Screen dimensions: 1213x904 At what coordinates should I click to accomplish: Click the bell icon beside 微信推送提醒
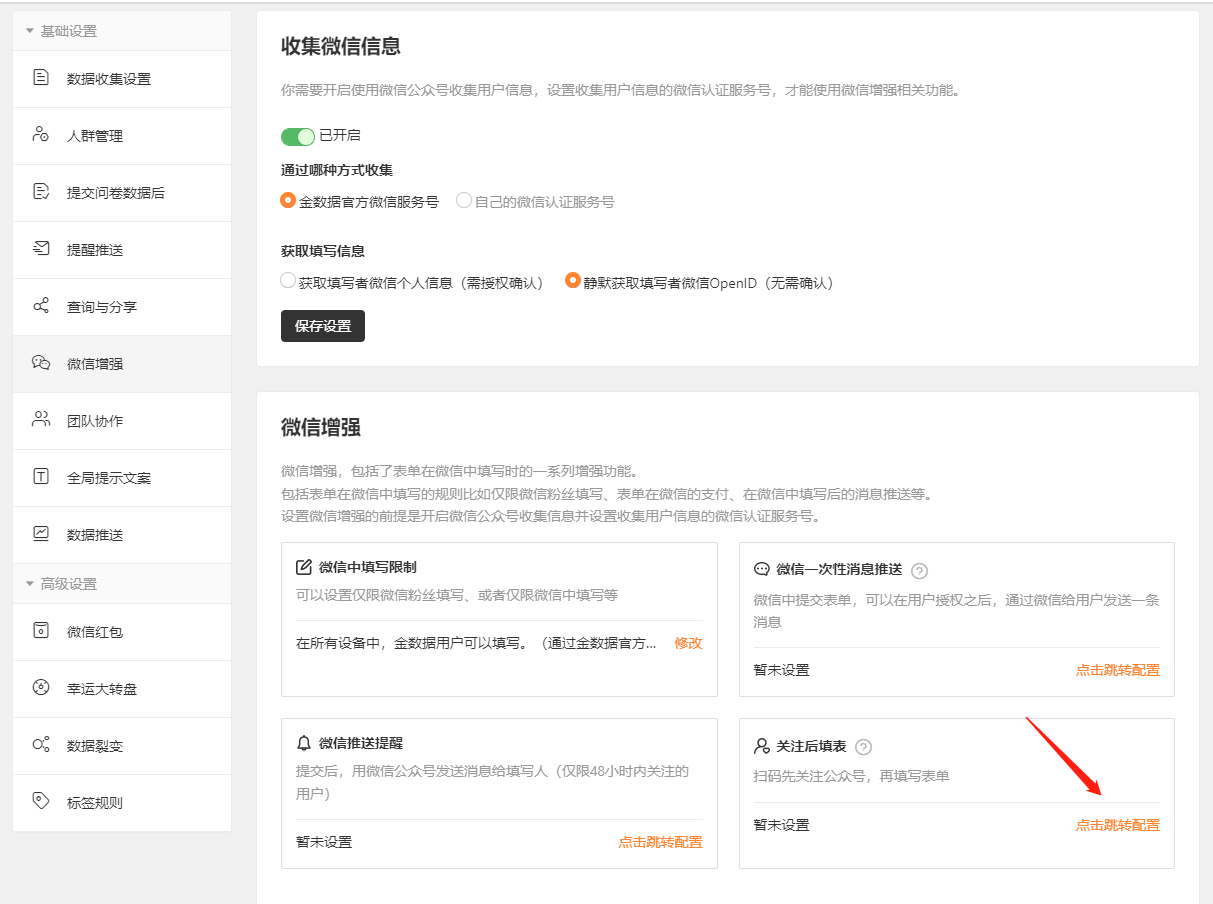coord(304,743)
